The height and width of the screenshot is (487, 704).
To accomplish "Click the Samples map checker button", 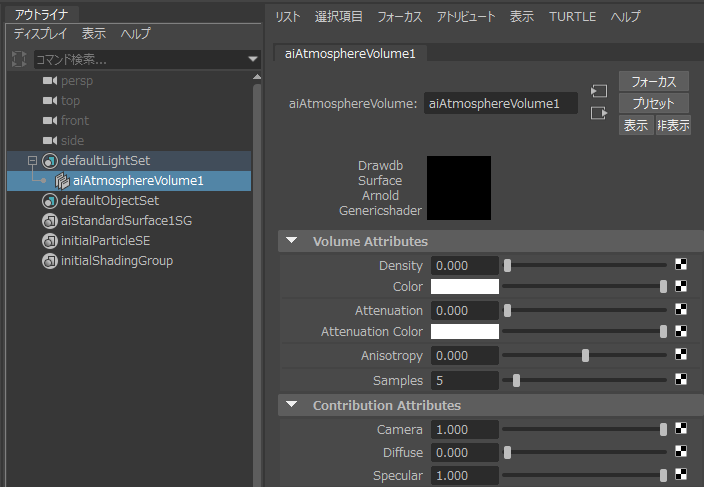I will pyautogui.click(x=681, y=379).
